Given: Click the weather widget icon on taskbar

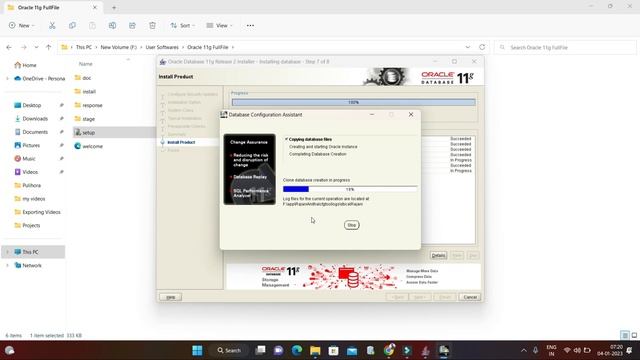Looking at the screenshot, I should [9, 350].
